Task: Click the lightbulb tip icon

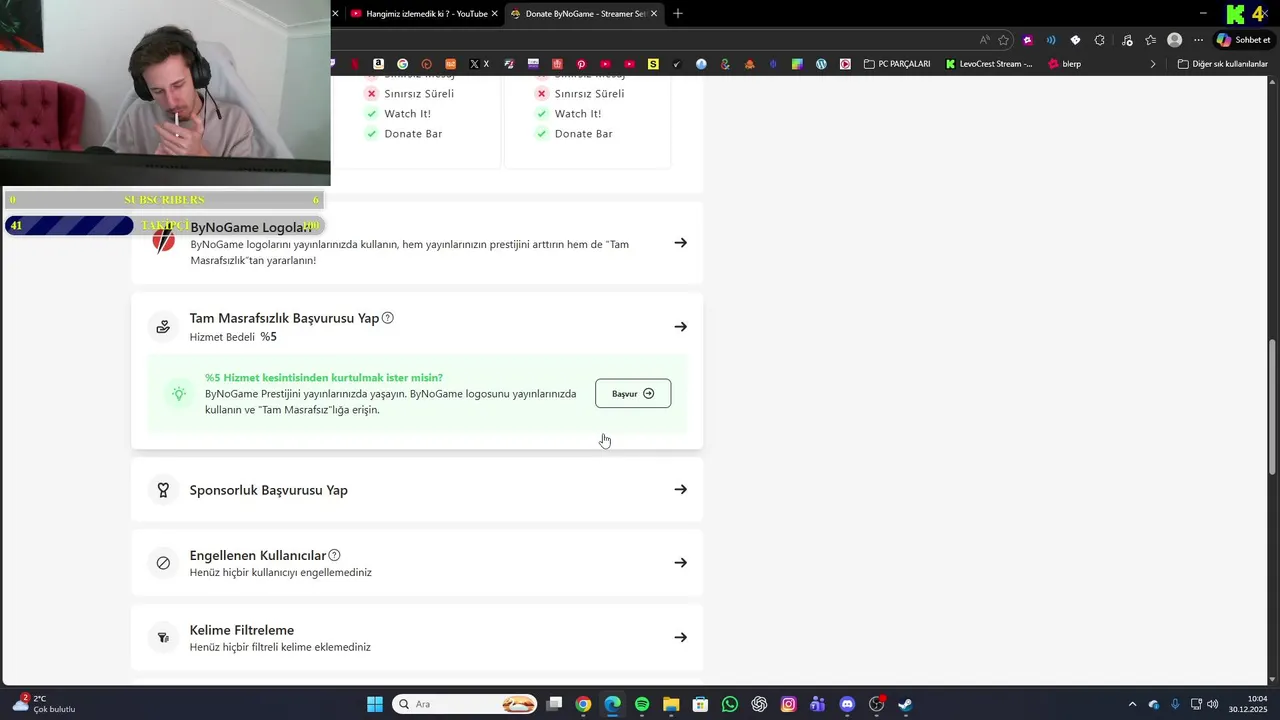Action: click(x=179, y=394)
